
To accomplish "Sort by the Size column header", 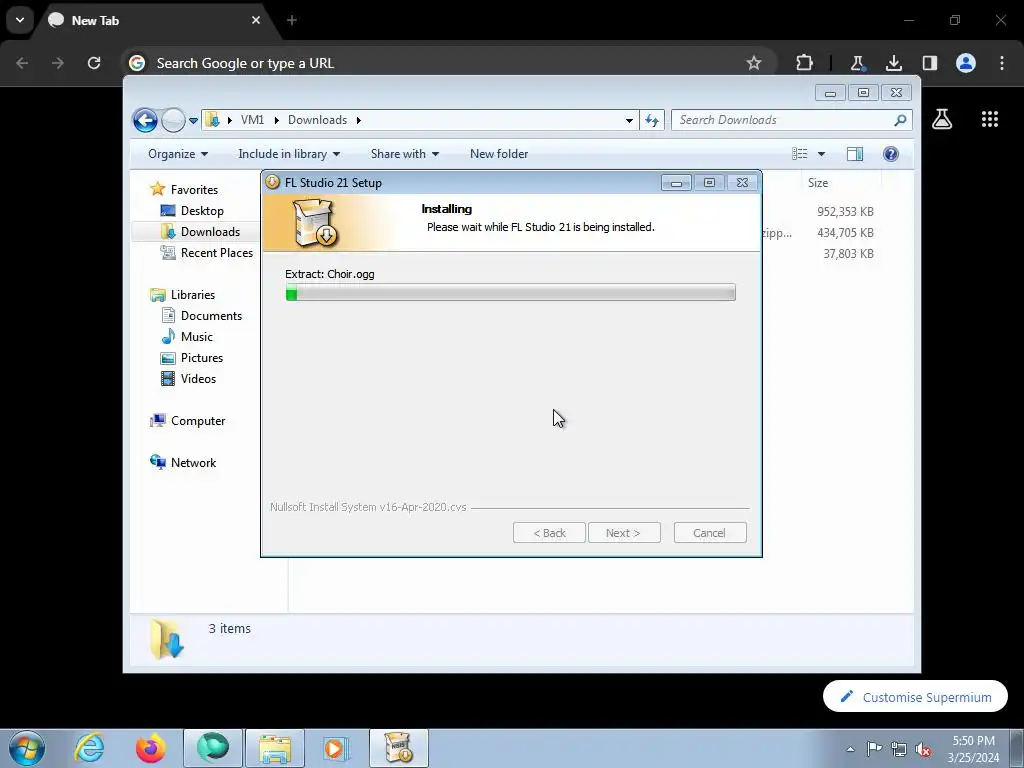I will tap(818, 183).
